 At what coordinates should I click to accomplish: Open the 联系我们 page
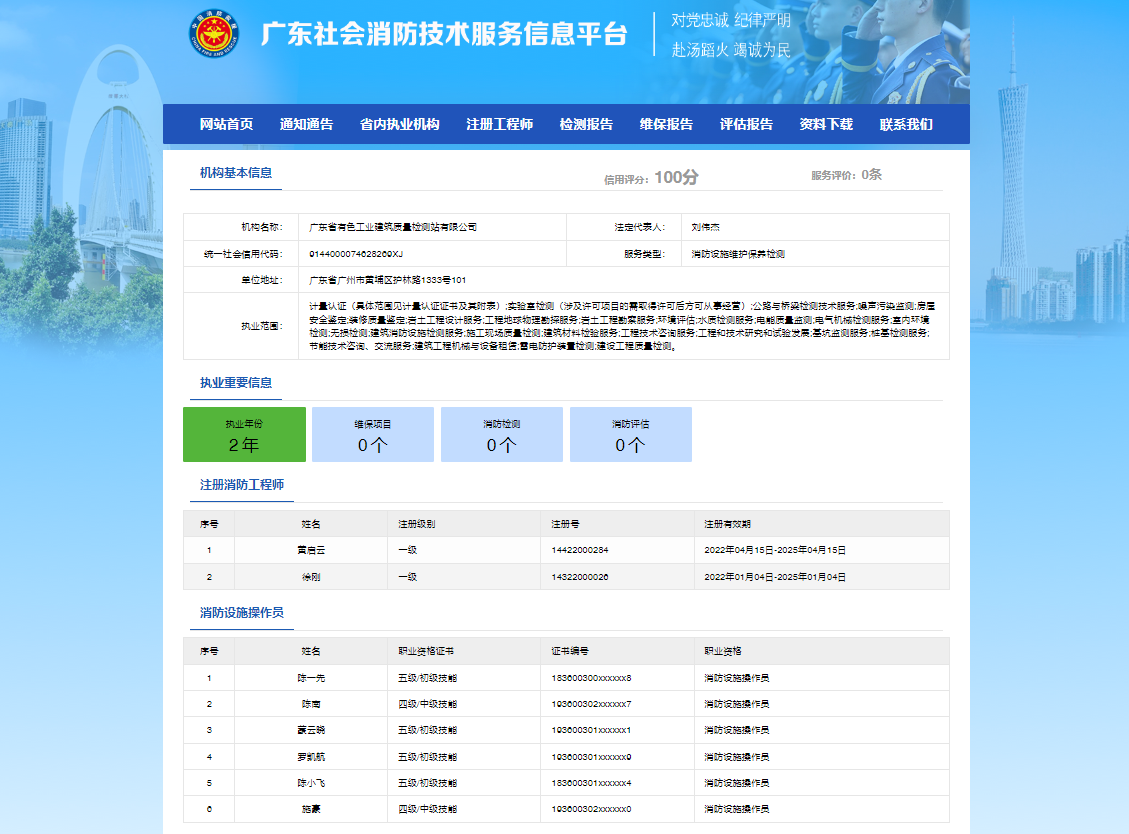click(x=906, y=124)
